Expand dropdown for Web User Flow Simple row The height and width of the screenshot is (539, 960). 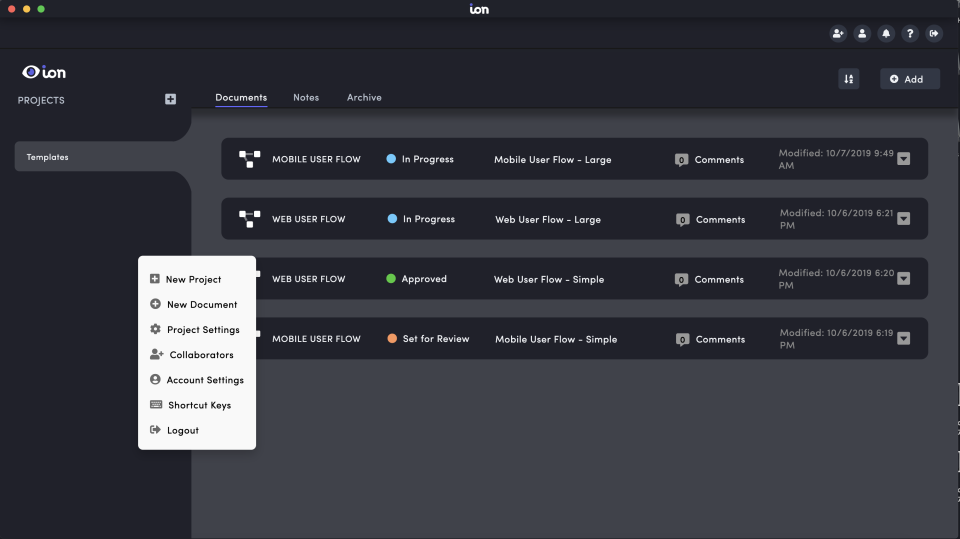pos(904,279)
